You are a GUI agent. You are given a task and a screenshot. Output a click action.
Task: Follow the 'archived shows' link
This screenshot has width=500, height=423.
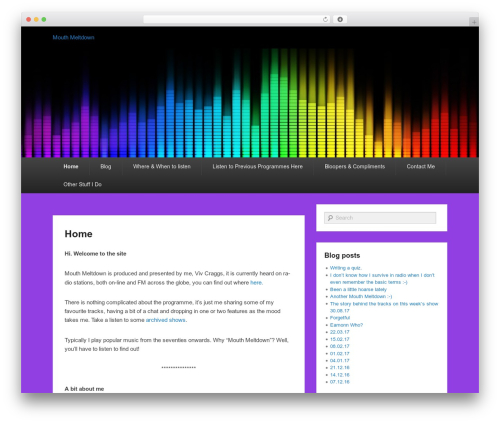tap(166, 320)
